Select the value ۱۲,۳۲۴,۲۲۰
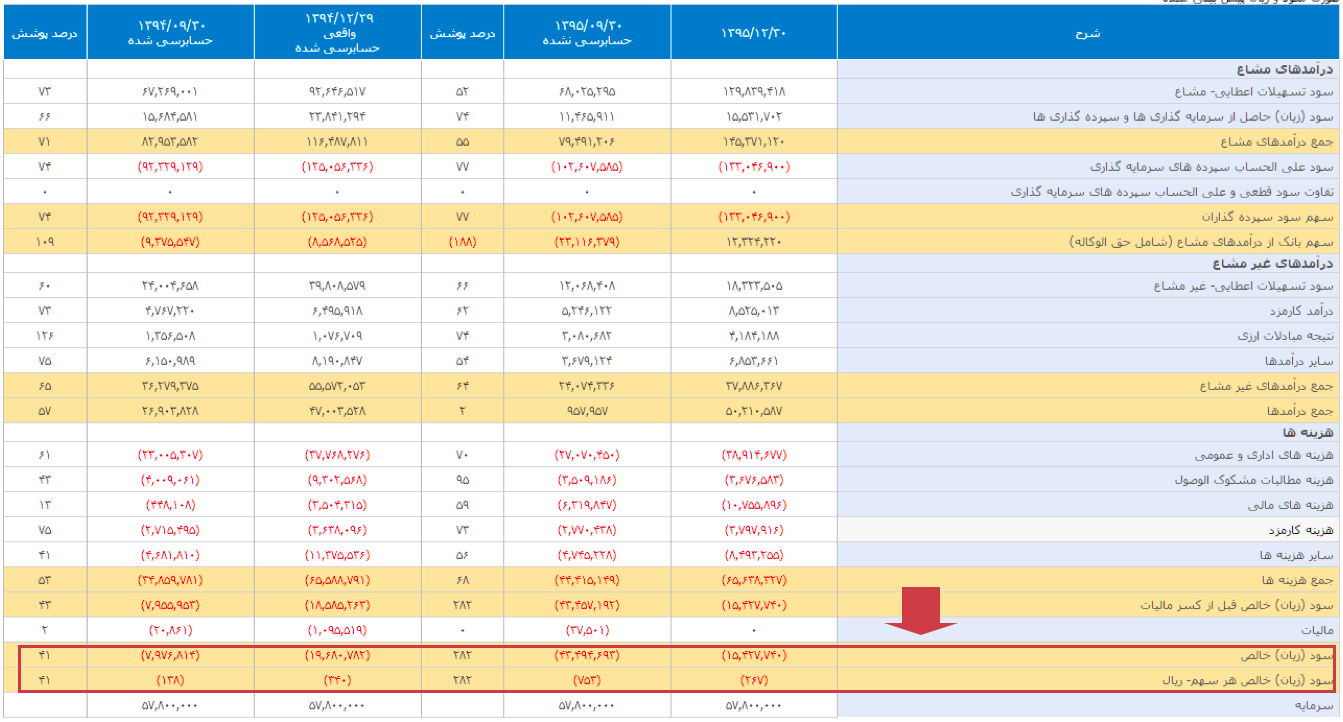This screenshot has width=1343, height=722. [753, 241]
